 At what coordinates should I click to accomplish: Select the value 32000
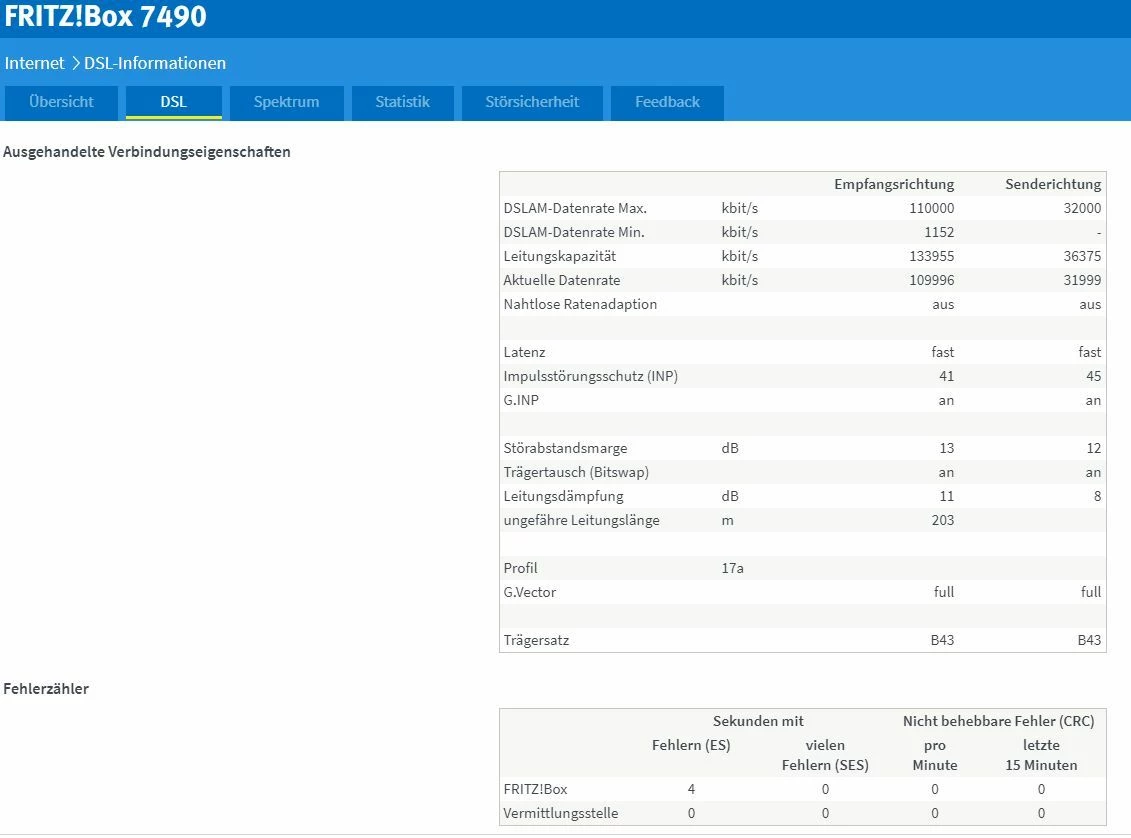[1082, 208]
